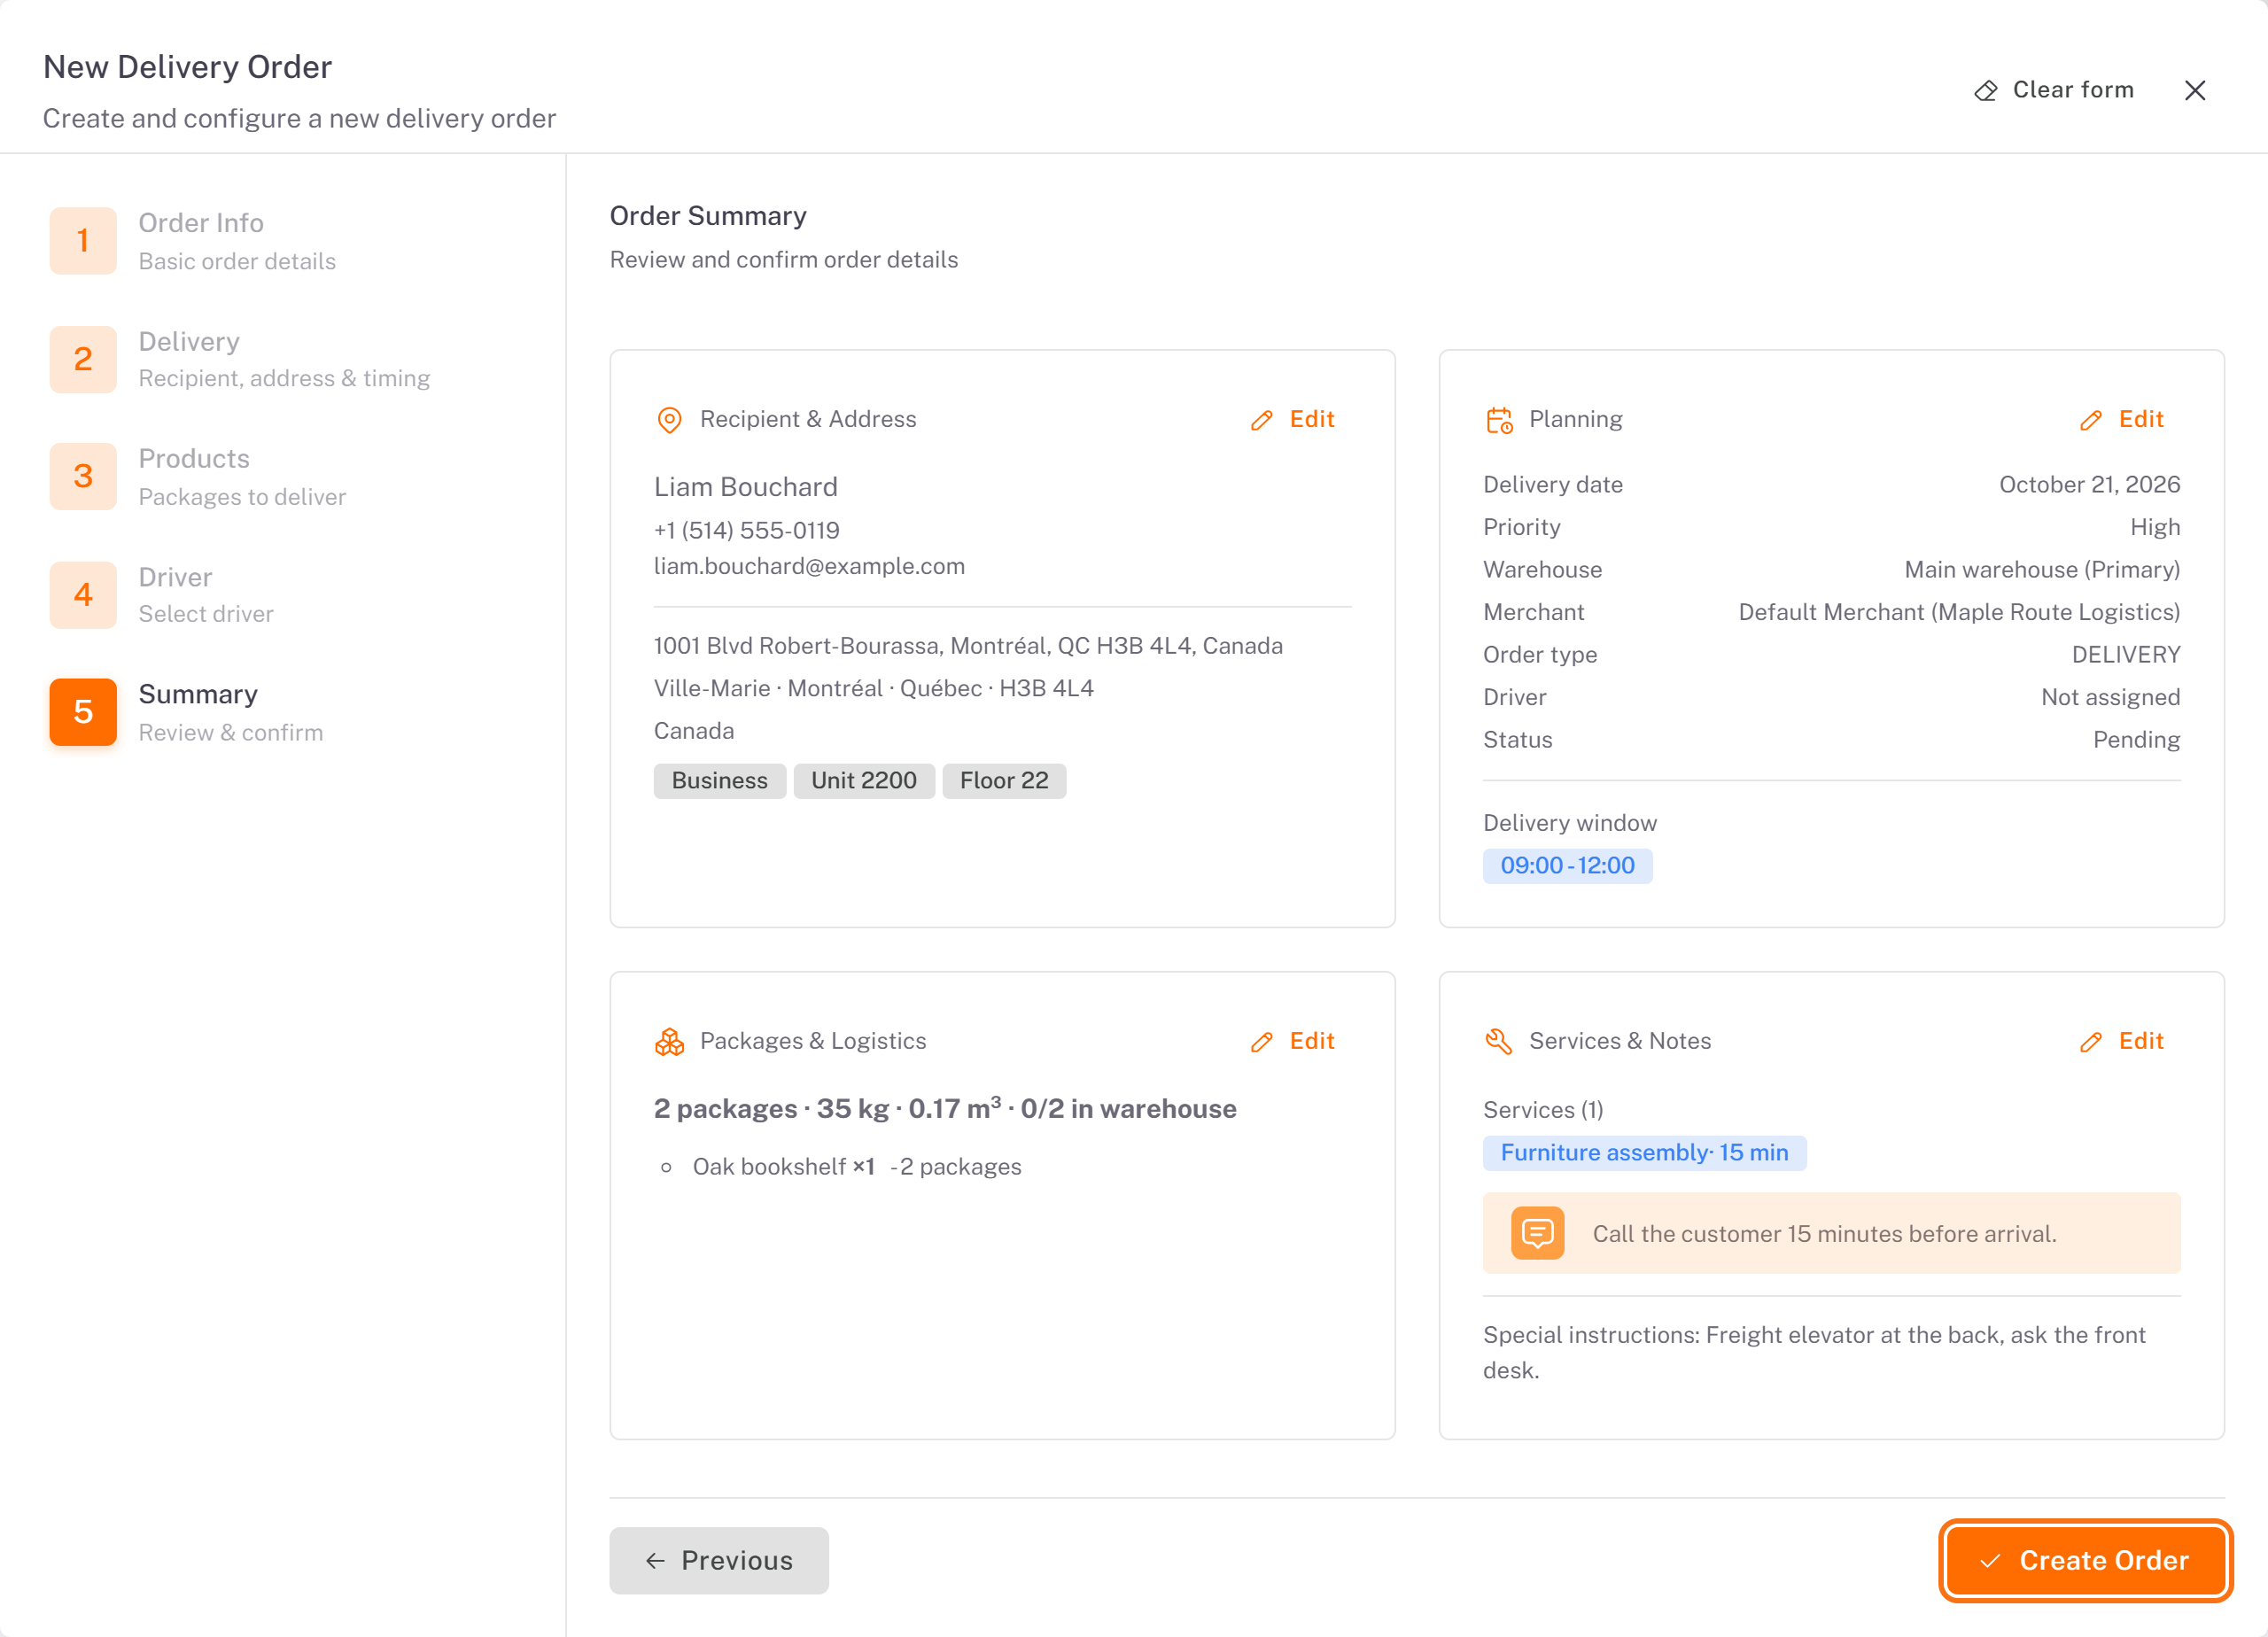Click the Furniture assembly 15 min chip
Image resolution: width=2268 pixels, height=1637 pixels.
coord(1644,1153)
